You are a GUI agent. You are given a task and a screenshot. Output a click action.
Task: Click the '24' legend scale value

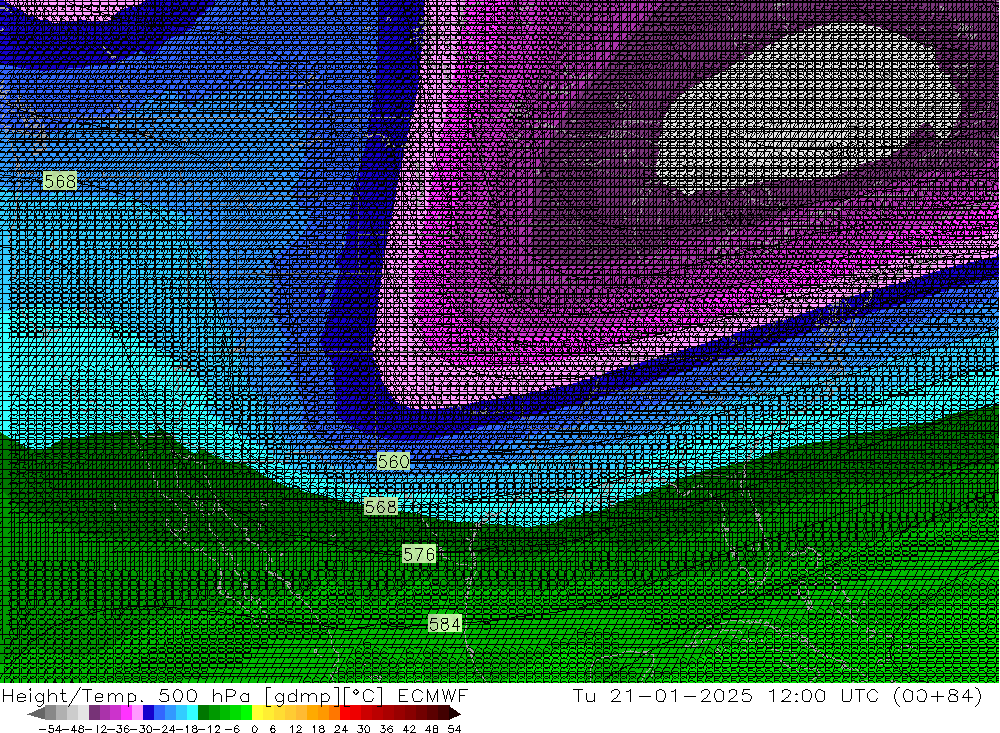pyautogui.click(x=341, y=729)
